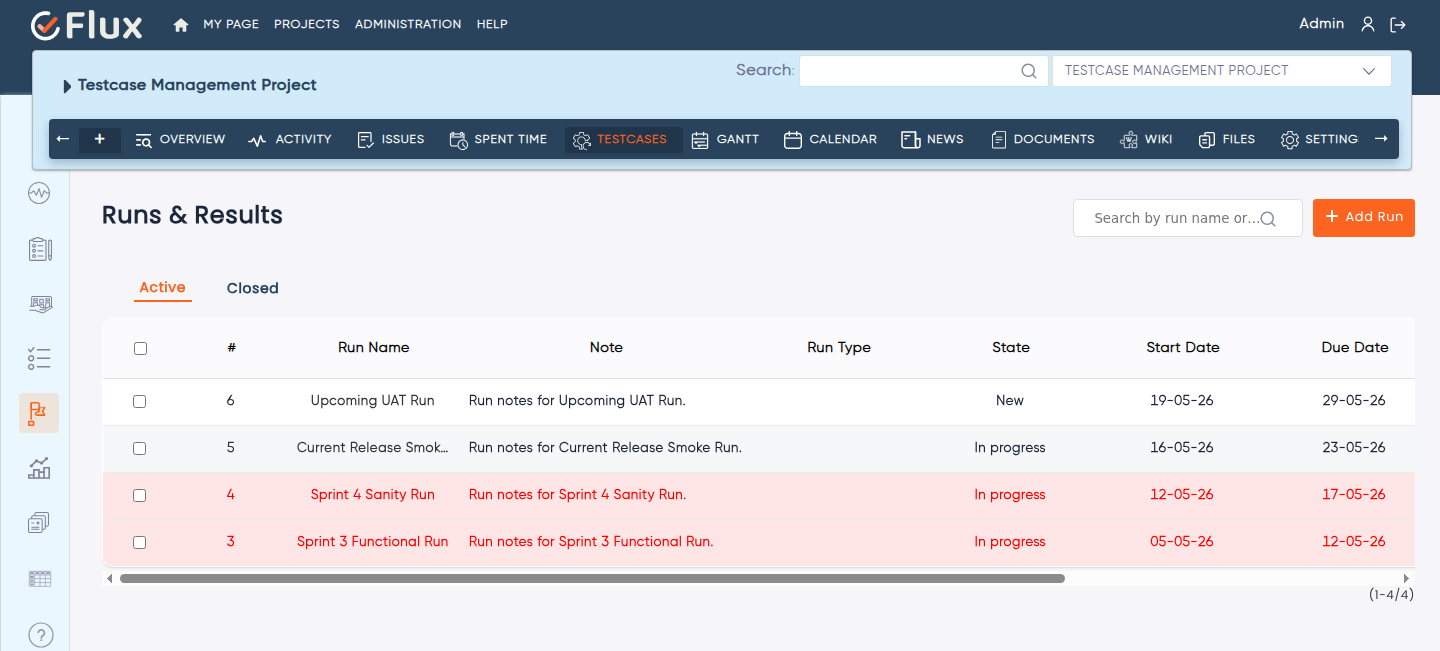The width and height of the screenshot is (1440, 651).
Task: Select the Runs flag sidebar icon
Action: coord(39,413)
